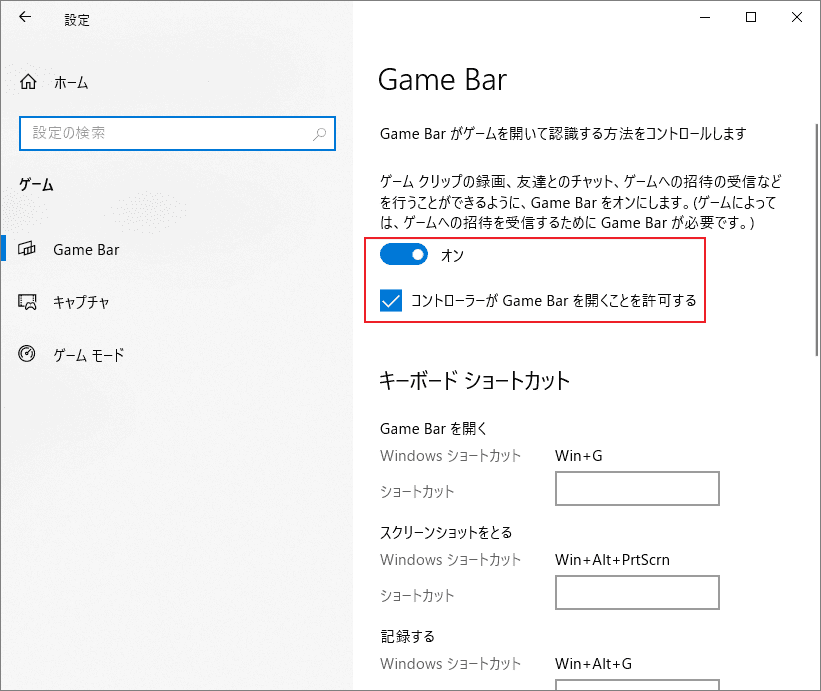Image resolution: width=821 pixels, height=691 pixels.
Task: Click inside the 設定の検索 search box
Action: click(170, 133)
